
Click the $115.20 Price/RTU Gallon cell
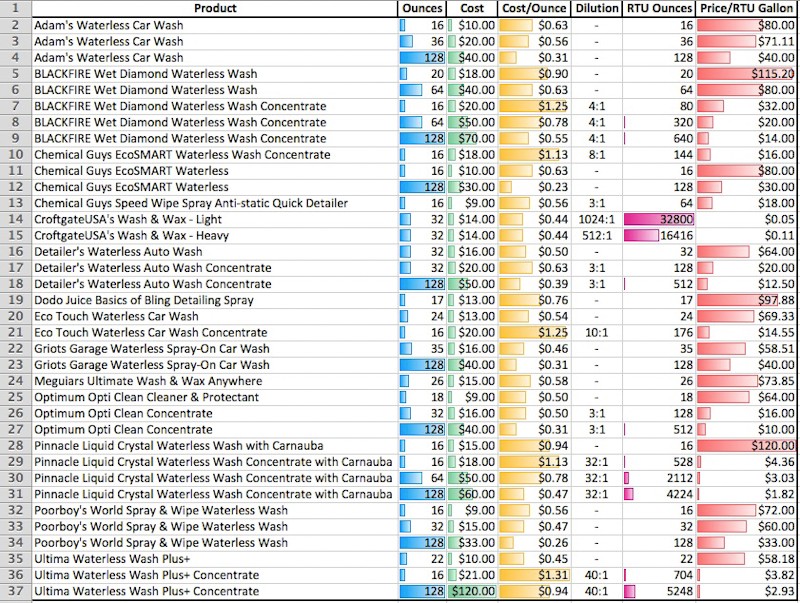click(746, 74)
